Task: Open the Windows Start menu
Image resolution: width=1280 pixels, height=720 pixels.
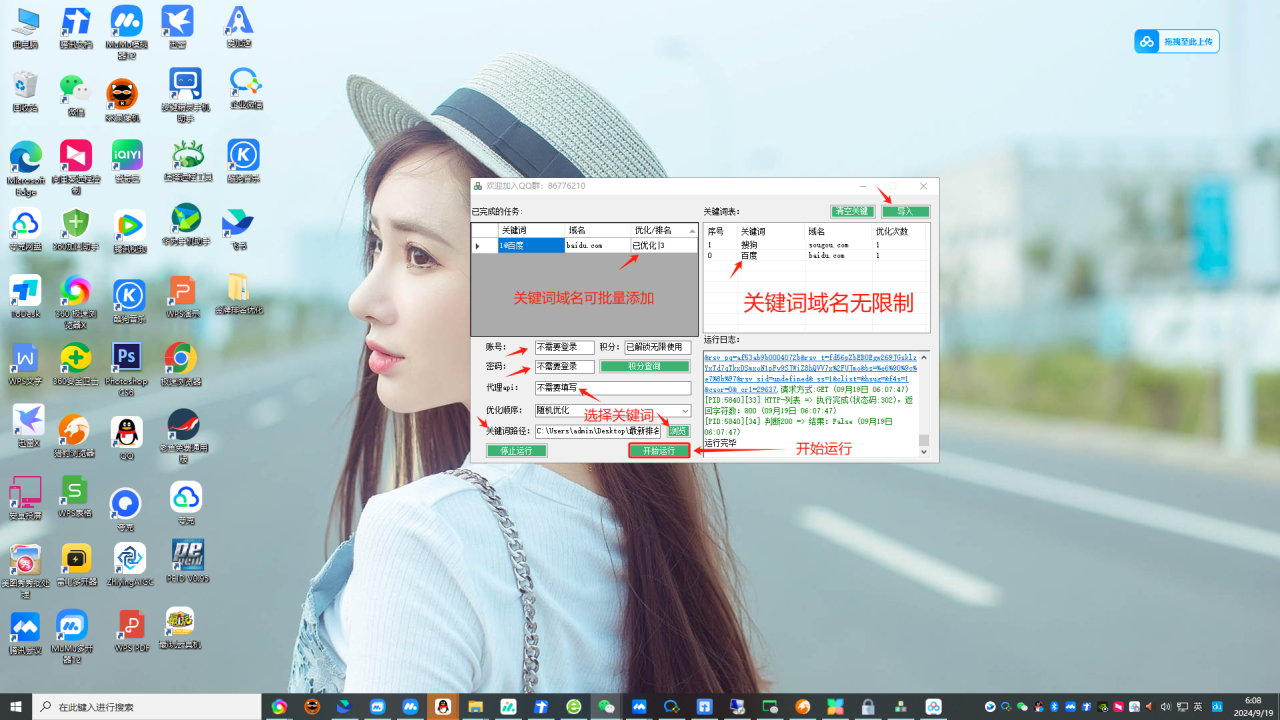Action: 16,707
